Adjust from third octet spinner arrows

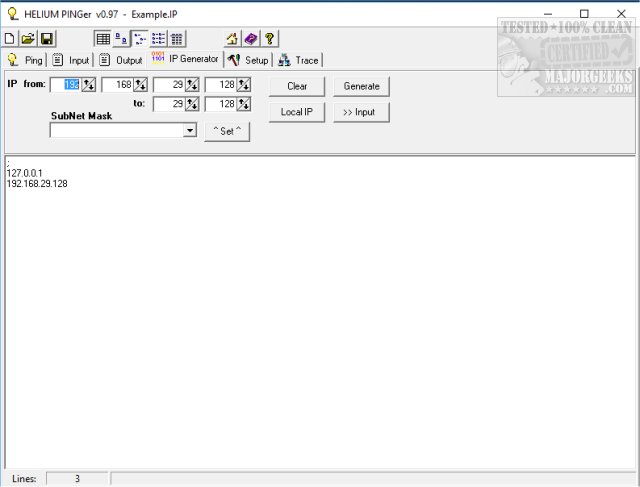(x=192, y=85)
